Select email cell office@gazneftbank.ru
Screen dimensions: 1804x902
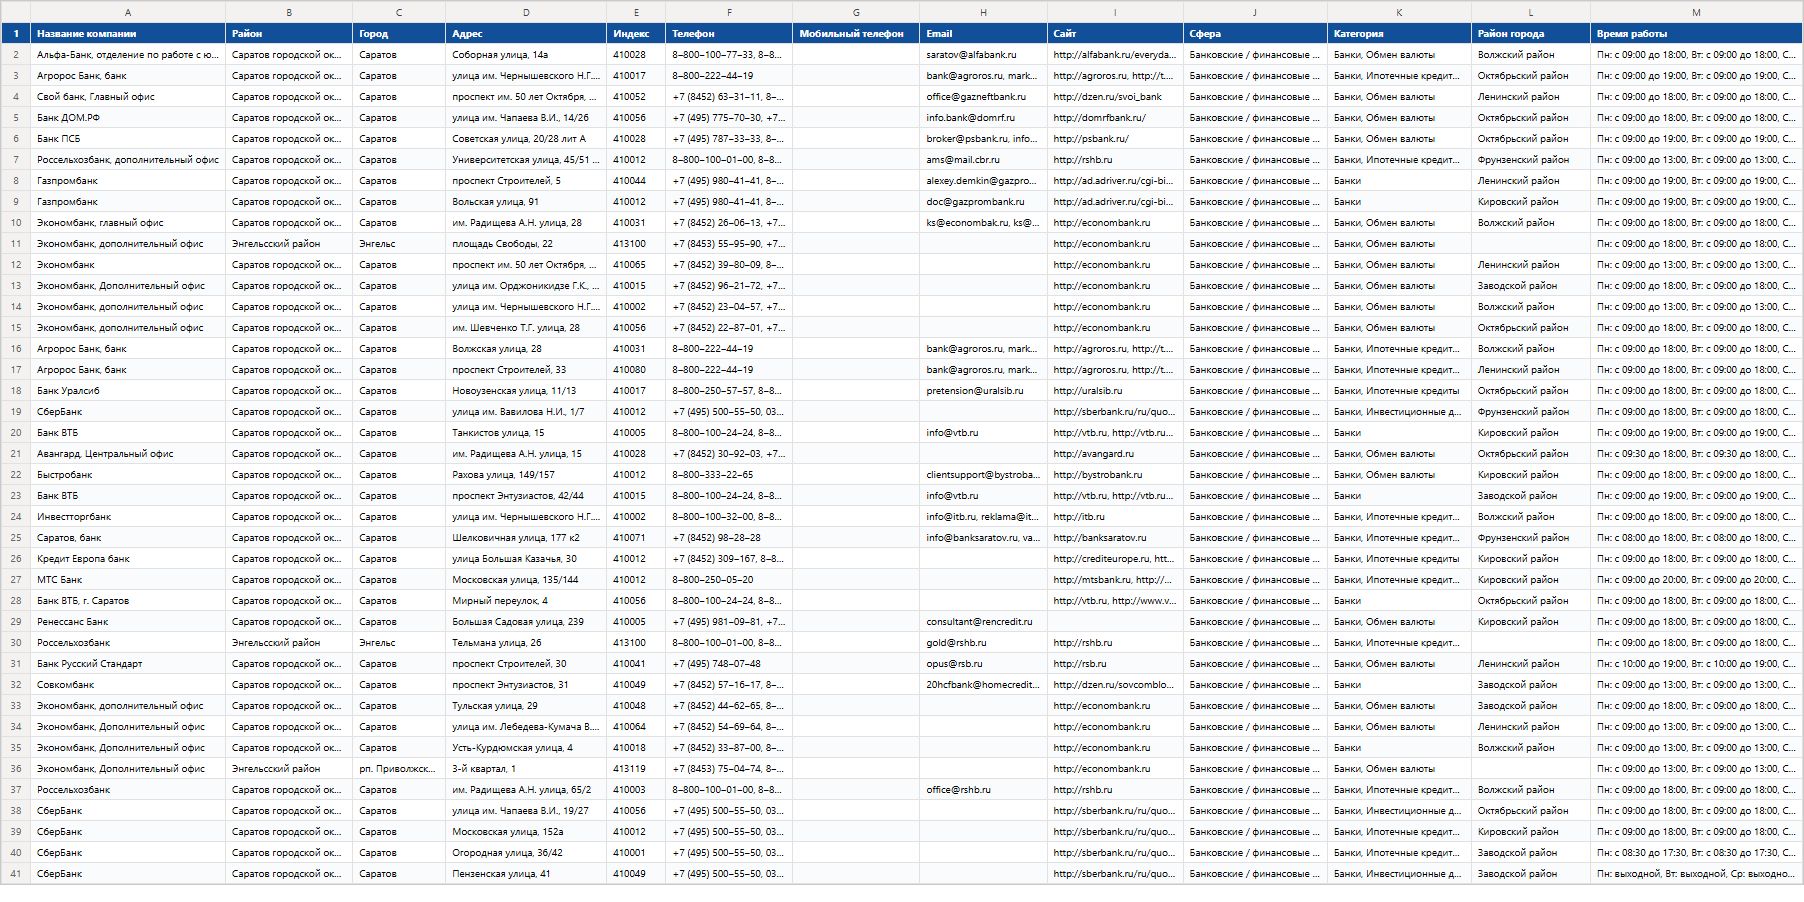pos(983,97)
